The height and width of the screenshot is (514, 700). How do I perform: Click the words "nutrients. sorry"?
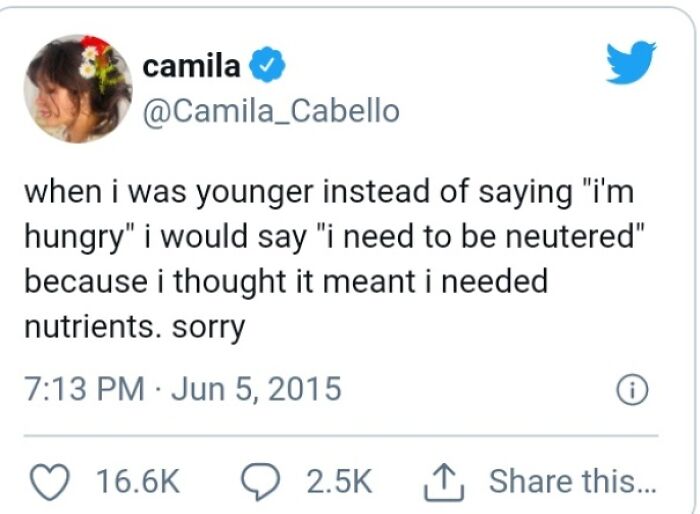pyautogui.click(x=135, y=327)
